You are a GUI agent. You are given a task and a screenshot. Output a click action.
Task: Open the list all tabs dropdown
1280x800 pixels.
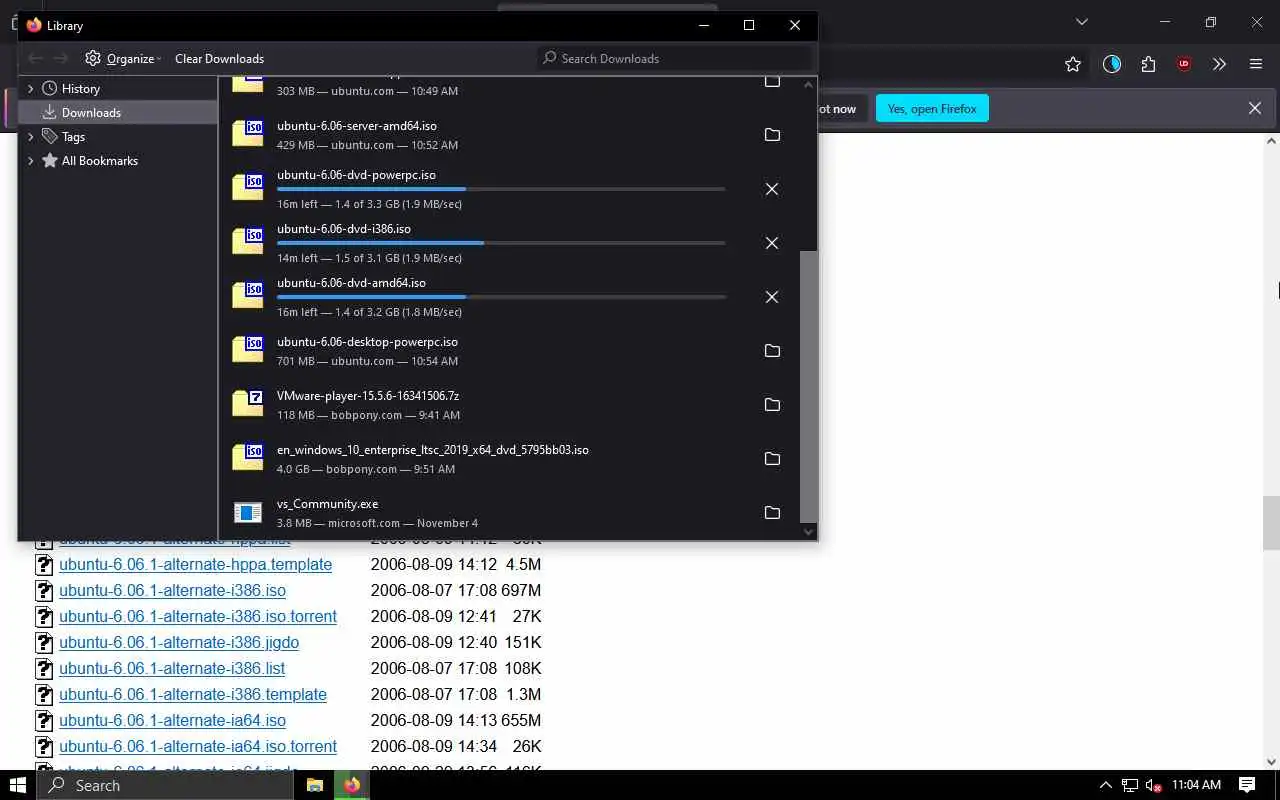pyautogui.click(x=1081, y=22)
